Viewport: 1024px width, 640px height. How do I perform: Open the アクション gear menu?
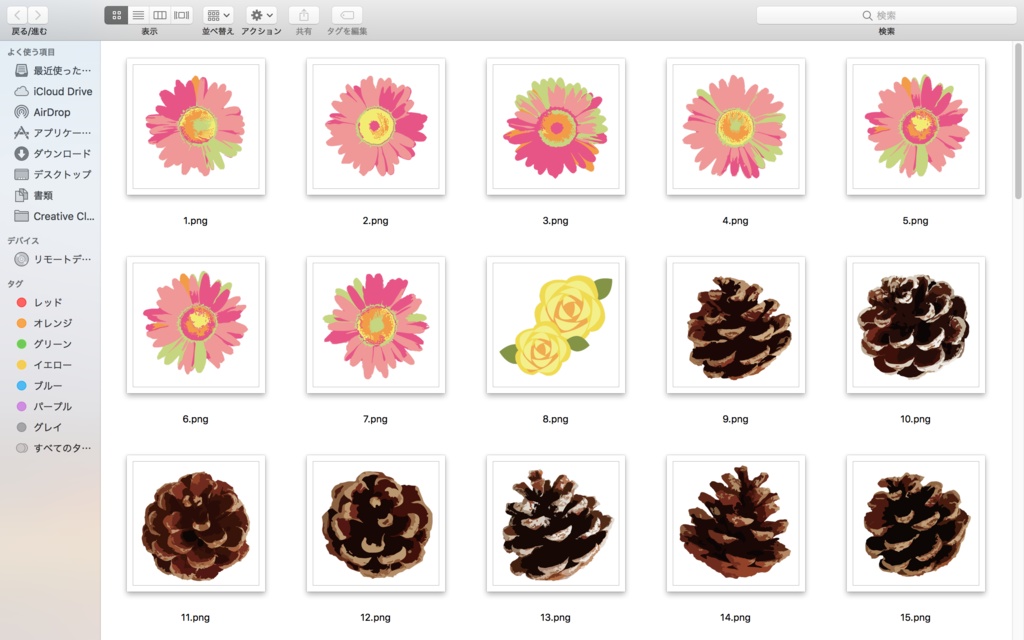pos(261,15)
